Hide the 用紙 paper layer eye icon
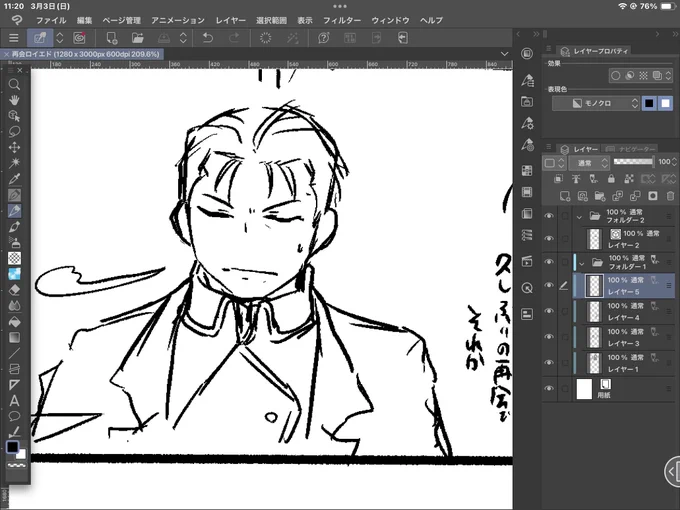 tap(549, 389)
